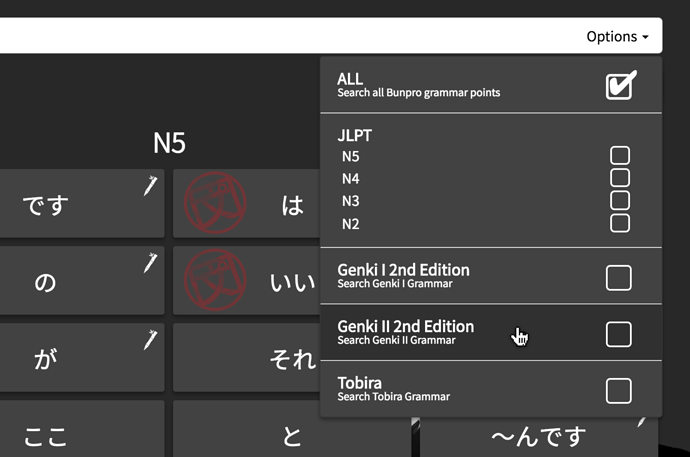Click the pencil icon on が card
The width and height of the screenshot is (690, 457).
(150, 340)
